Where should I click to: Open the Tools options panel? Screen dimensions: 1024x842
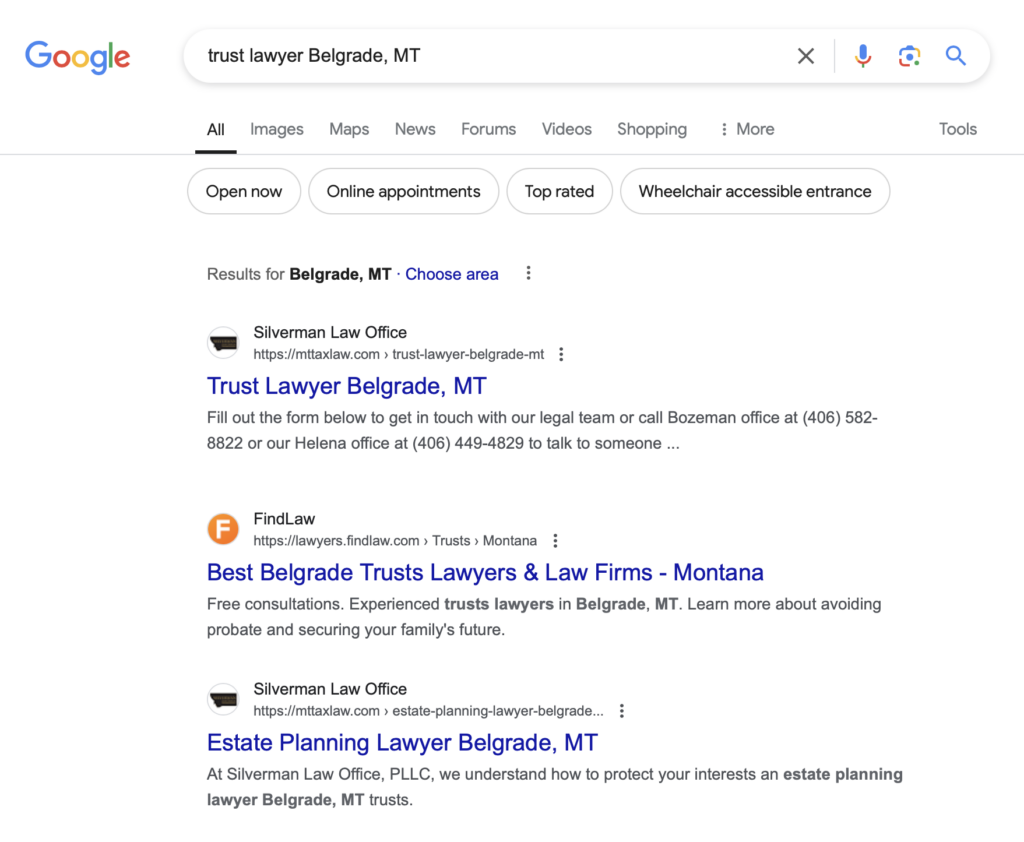957,129
